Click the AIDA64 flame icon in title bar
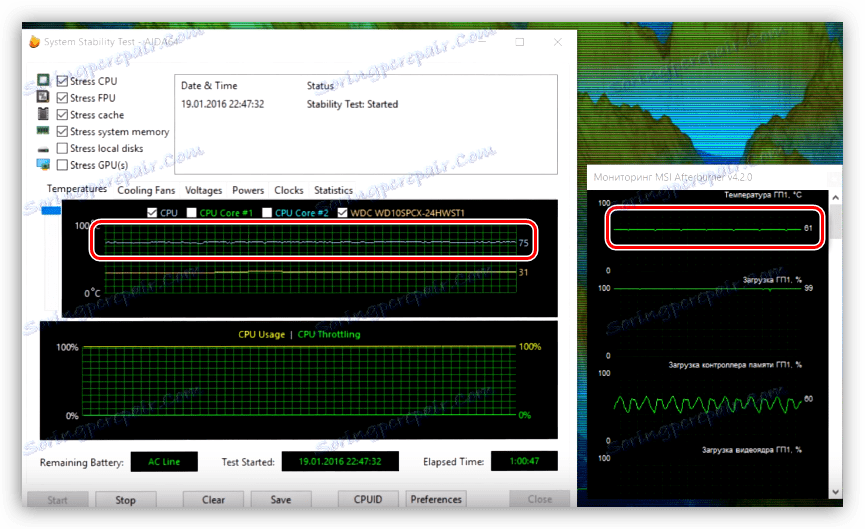This screenshot has width=865, height=529. [35, 42]
